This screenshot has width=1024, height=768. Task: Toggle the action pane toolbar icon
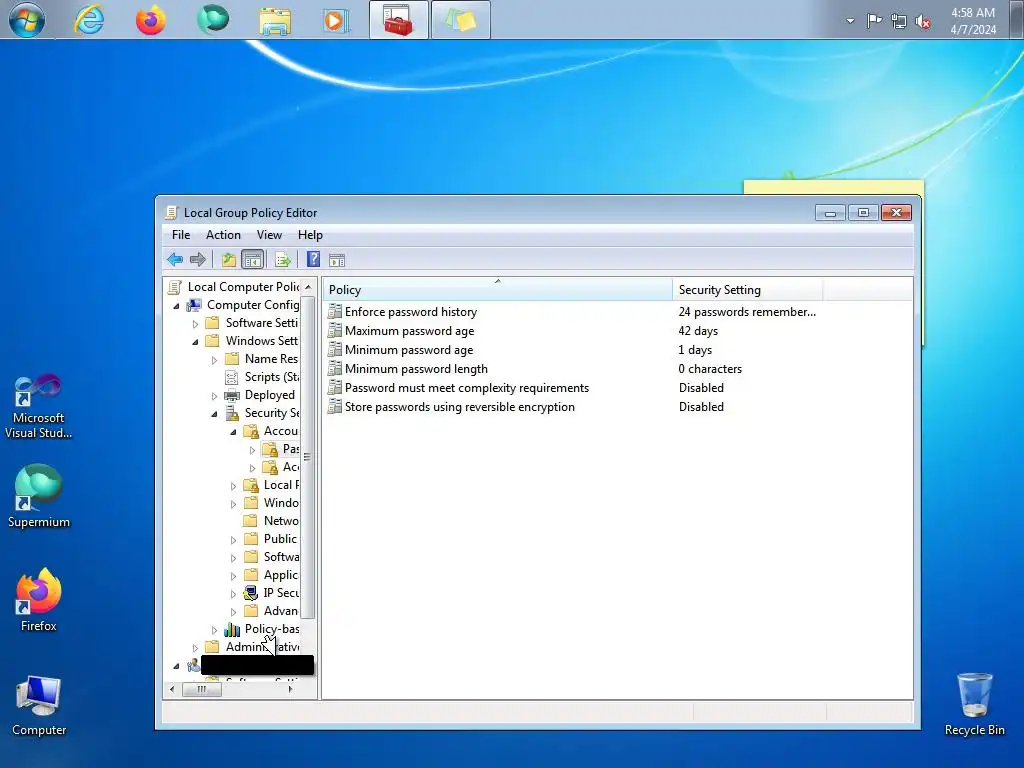337,261
